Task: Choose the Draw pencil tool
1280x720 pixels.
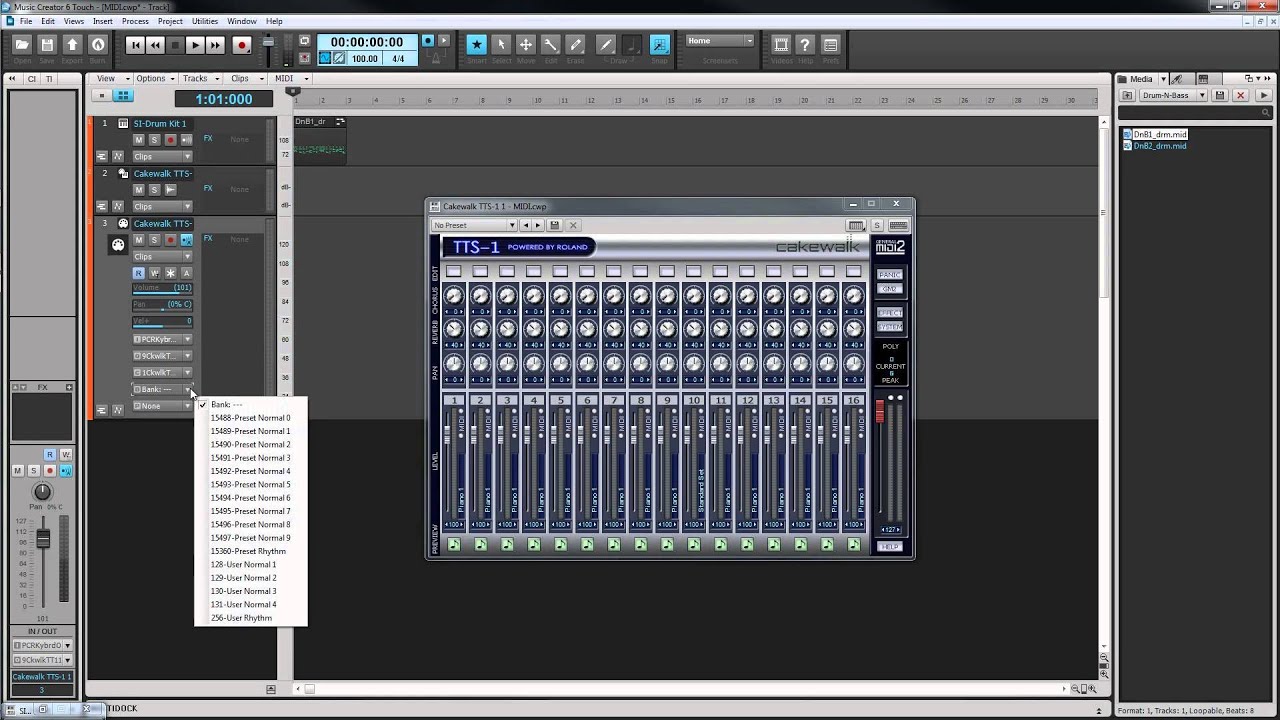Action: pyautogui.click(x=605, y=44)
